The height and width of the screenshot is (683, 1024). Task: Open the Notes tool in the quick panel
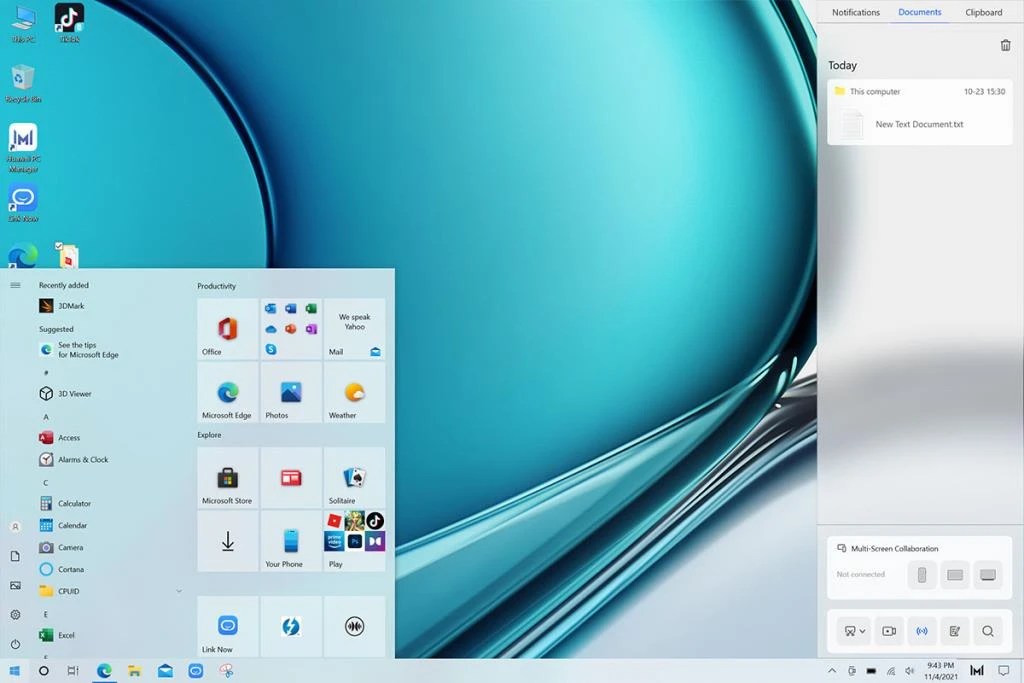954,631
